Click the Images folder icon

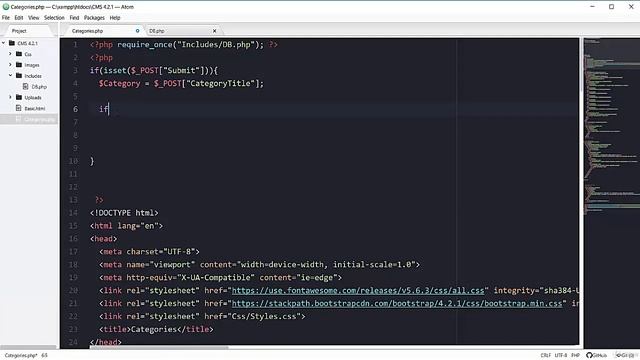tap(19, 64)
